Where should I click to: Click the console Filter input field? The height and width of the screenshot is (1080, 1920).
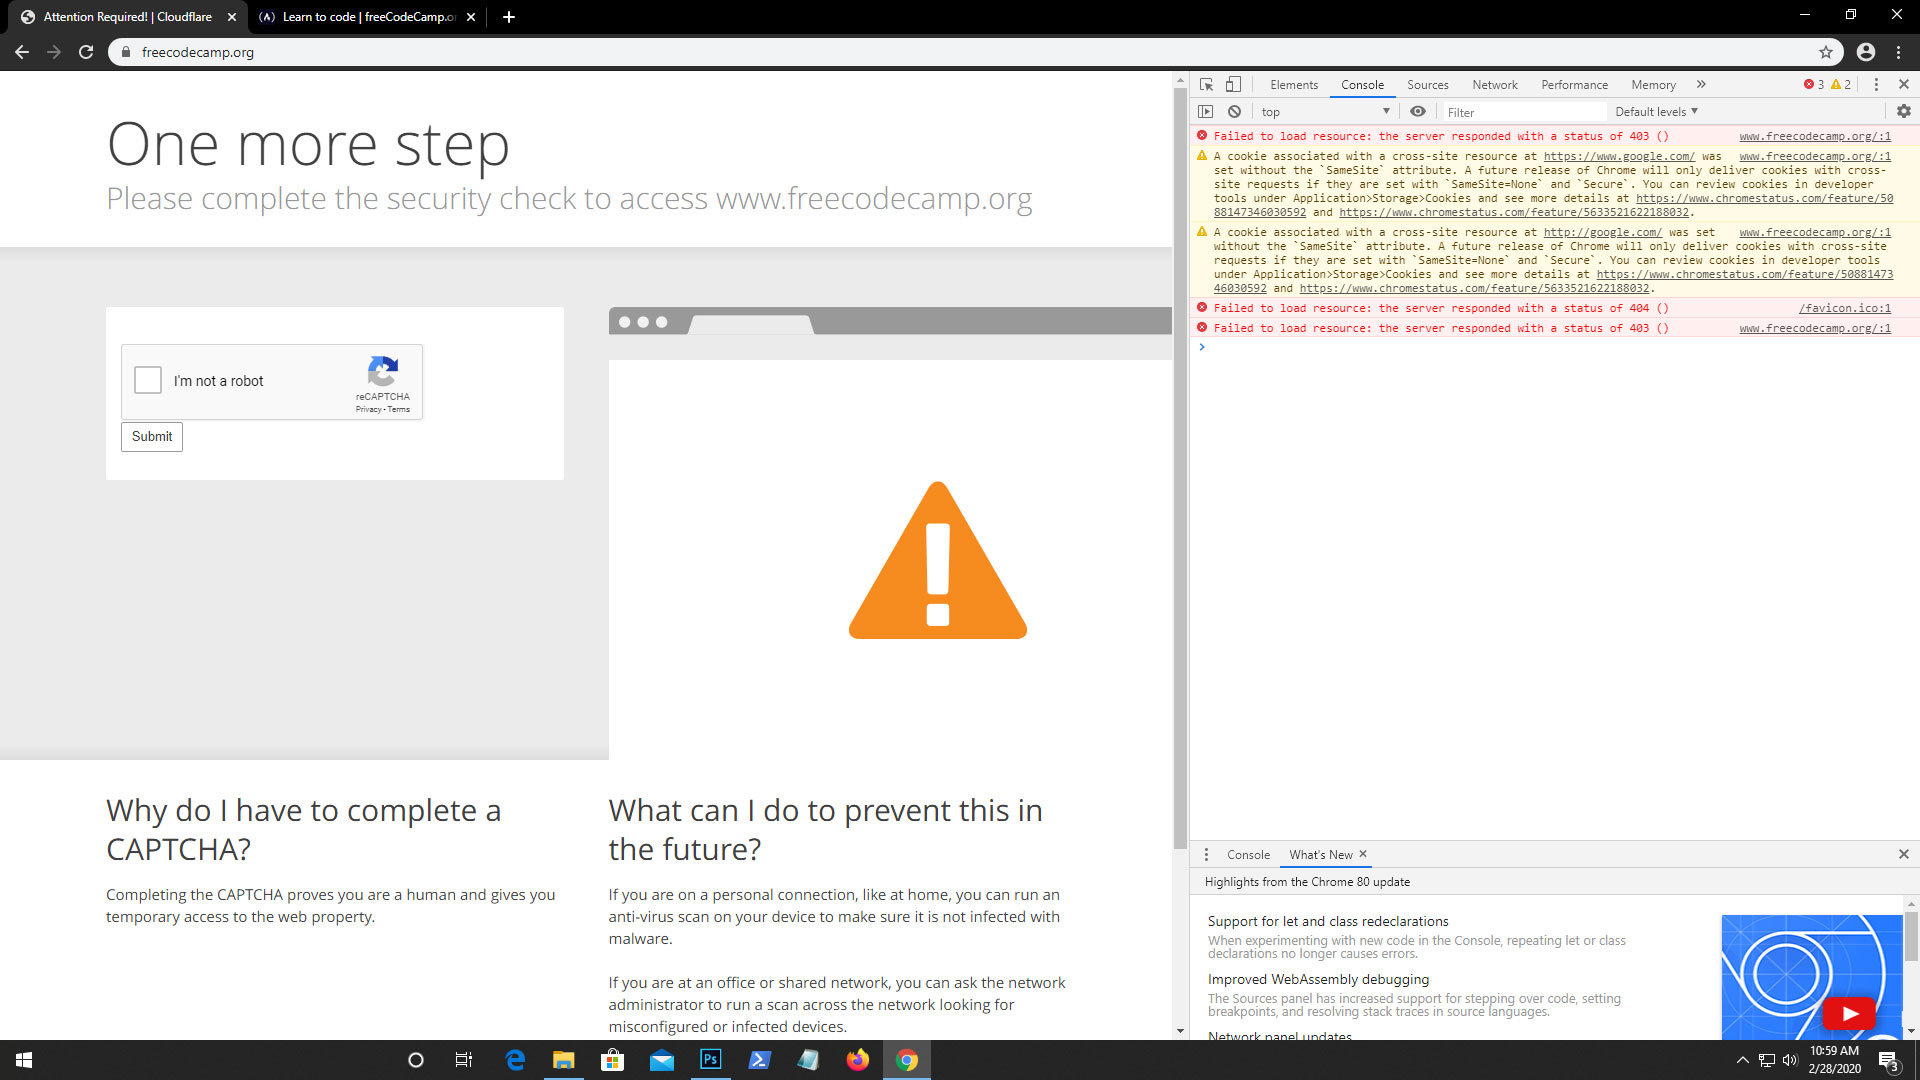tap(1522, 112)
